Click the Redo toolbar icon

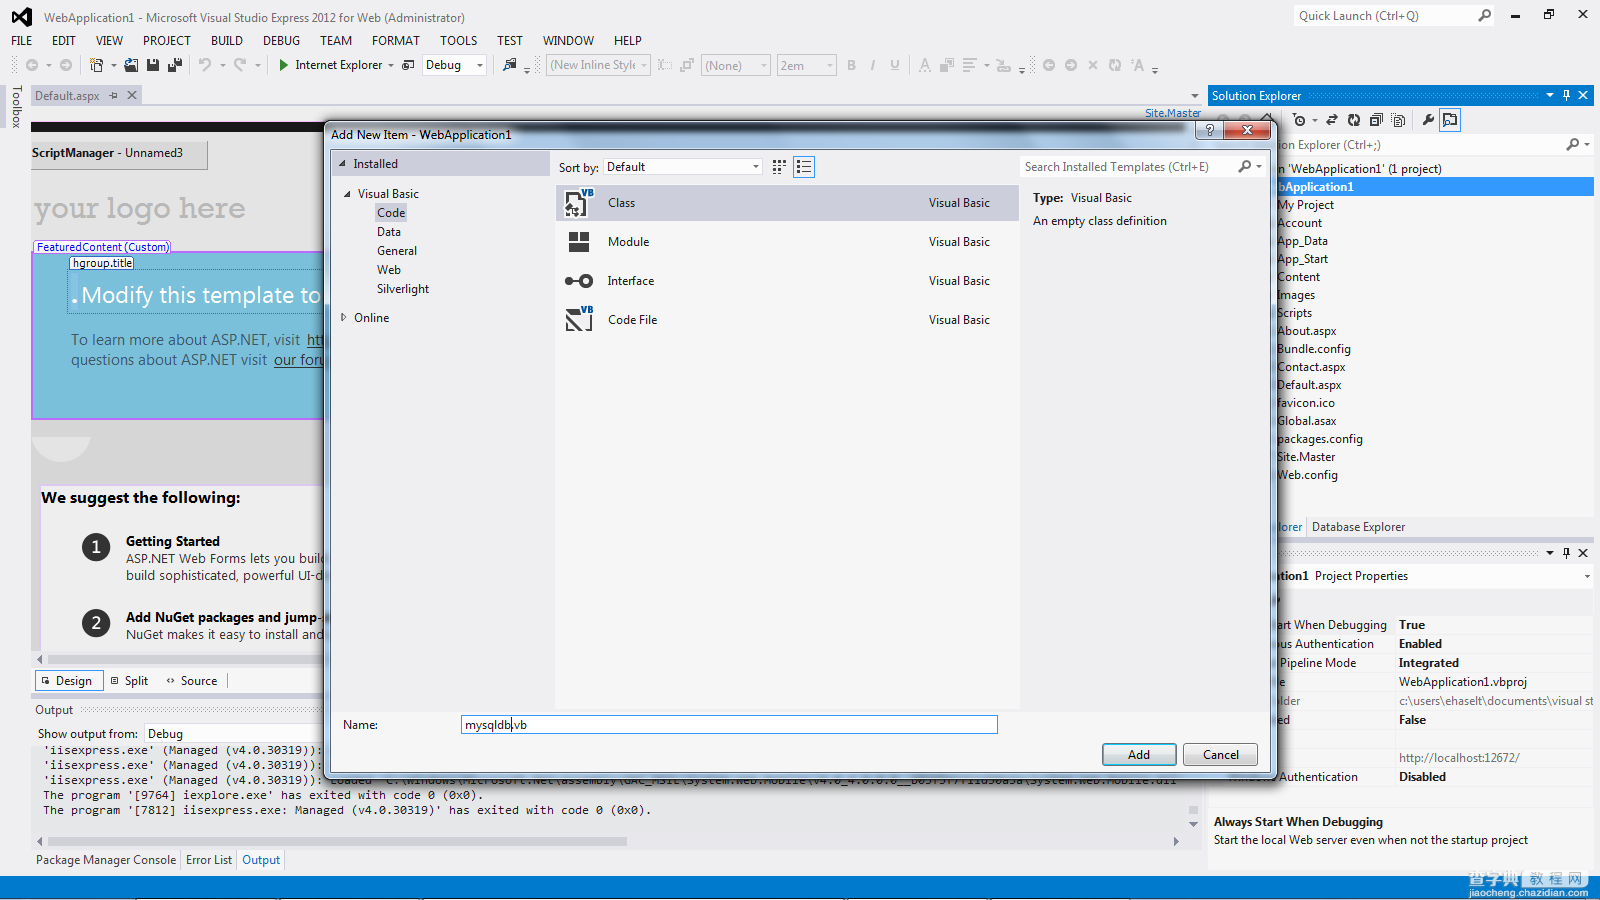[x=240, y=65]
